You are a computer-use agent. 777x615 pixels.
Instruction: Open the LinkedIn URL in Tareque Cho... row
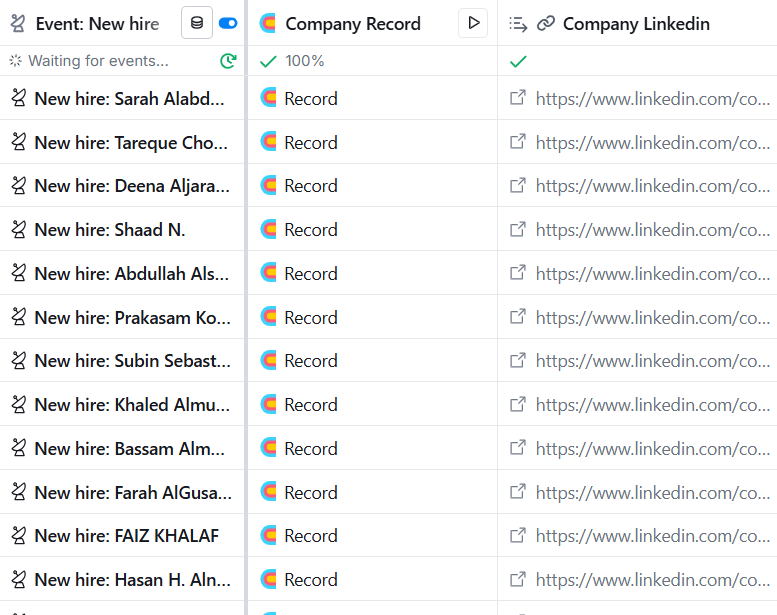[653, 143]
